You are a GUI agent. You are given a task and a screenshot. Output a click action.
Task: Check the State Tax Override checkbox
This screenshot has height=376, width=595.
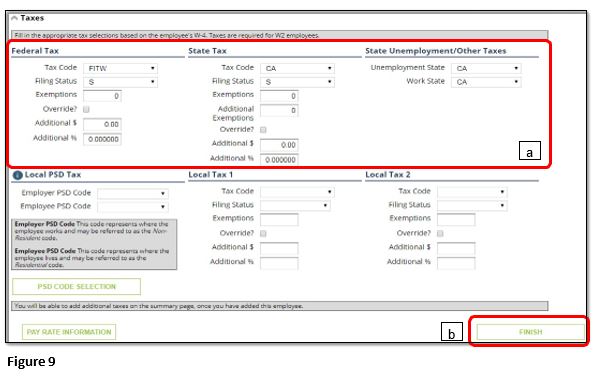click(x=263, y=130)
